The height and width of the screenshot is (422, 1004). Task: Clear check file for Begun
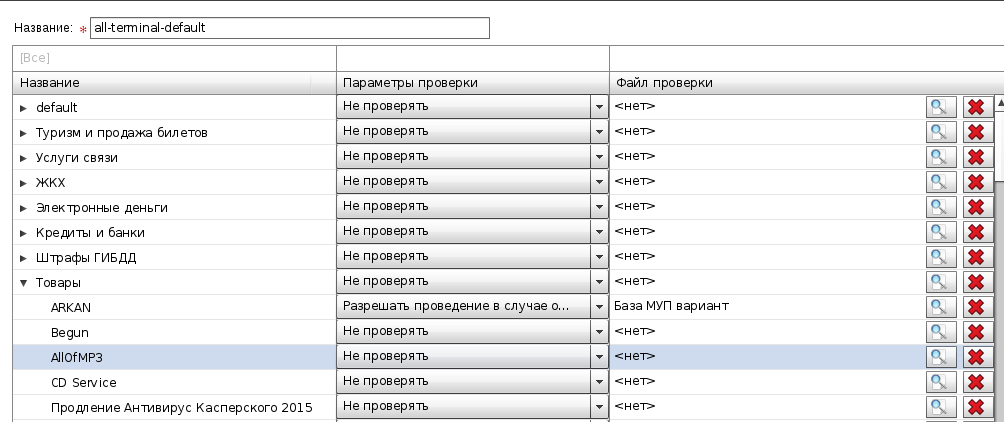pos(976,332)
